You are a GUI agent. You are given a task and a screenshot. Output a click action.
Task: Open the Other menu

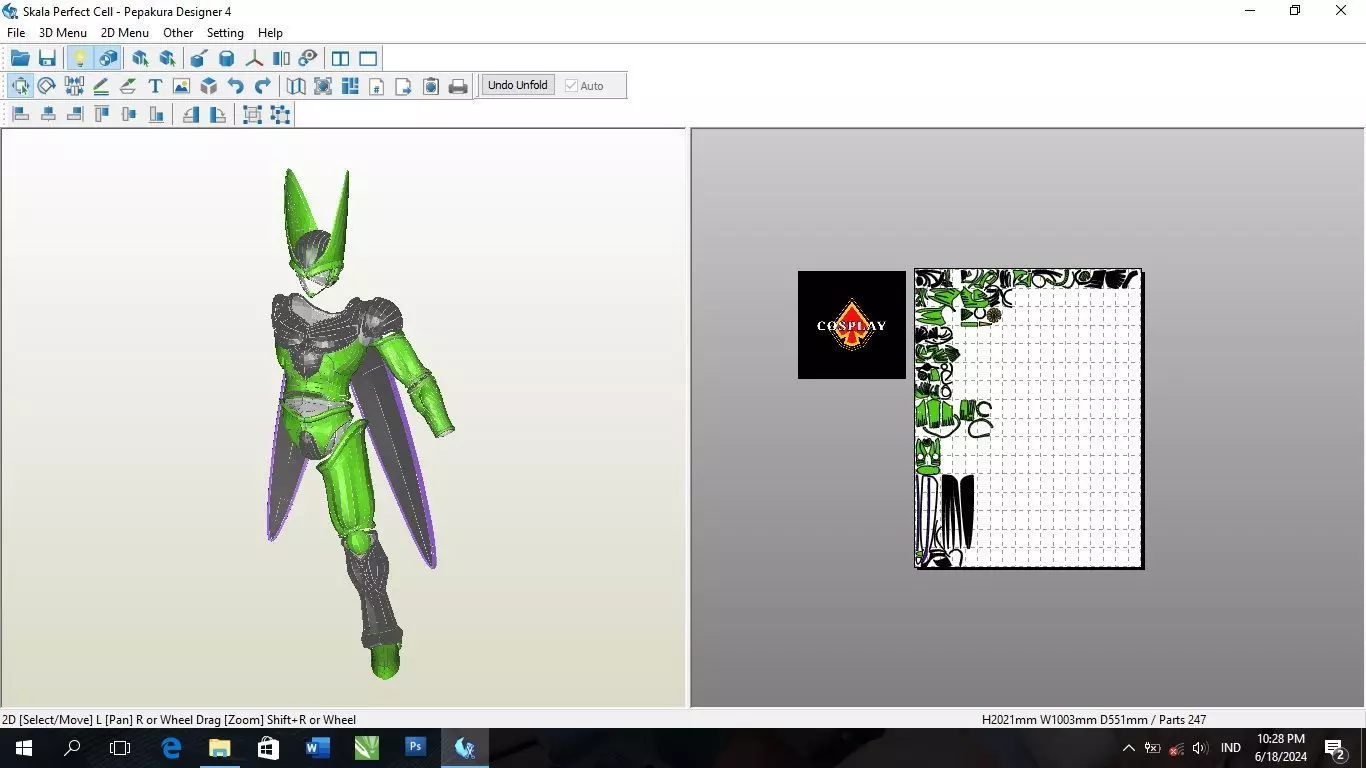tap(178, 33)
